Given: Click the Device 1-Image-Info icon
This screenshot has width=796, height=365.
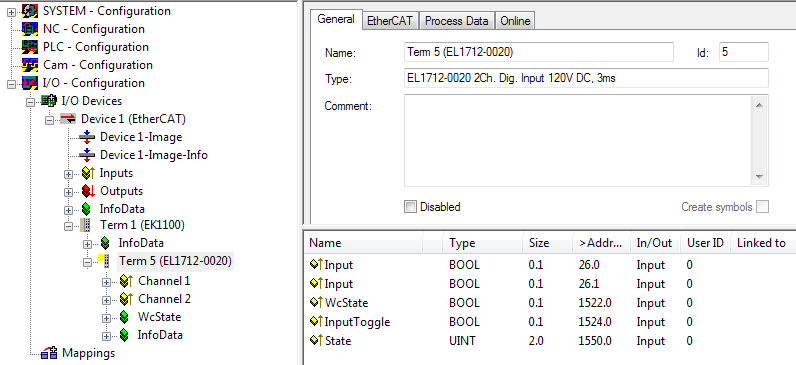Looking at the screenshot, I should [x=87, y=155].
